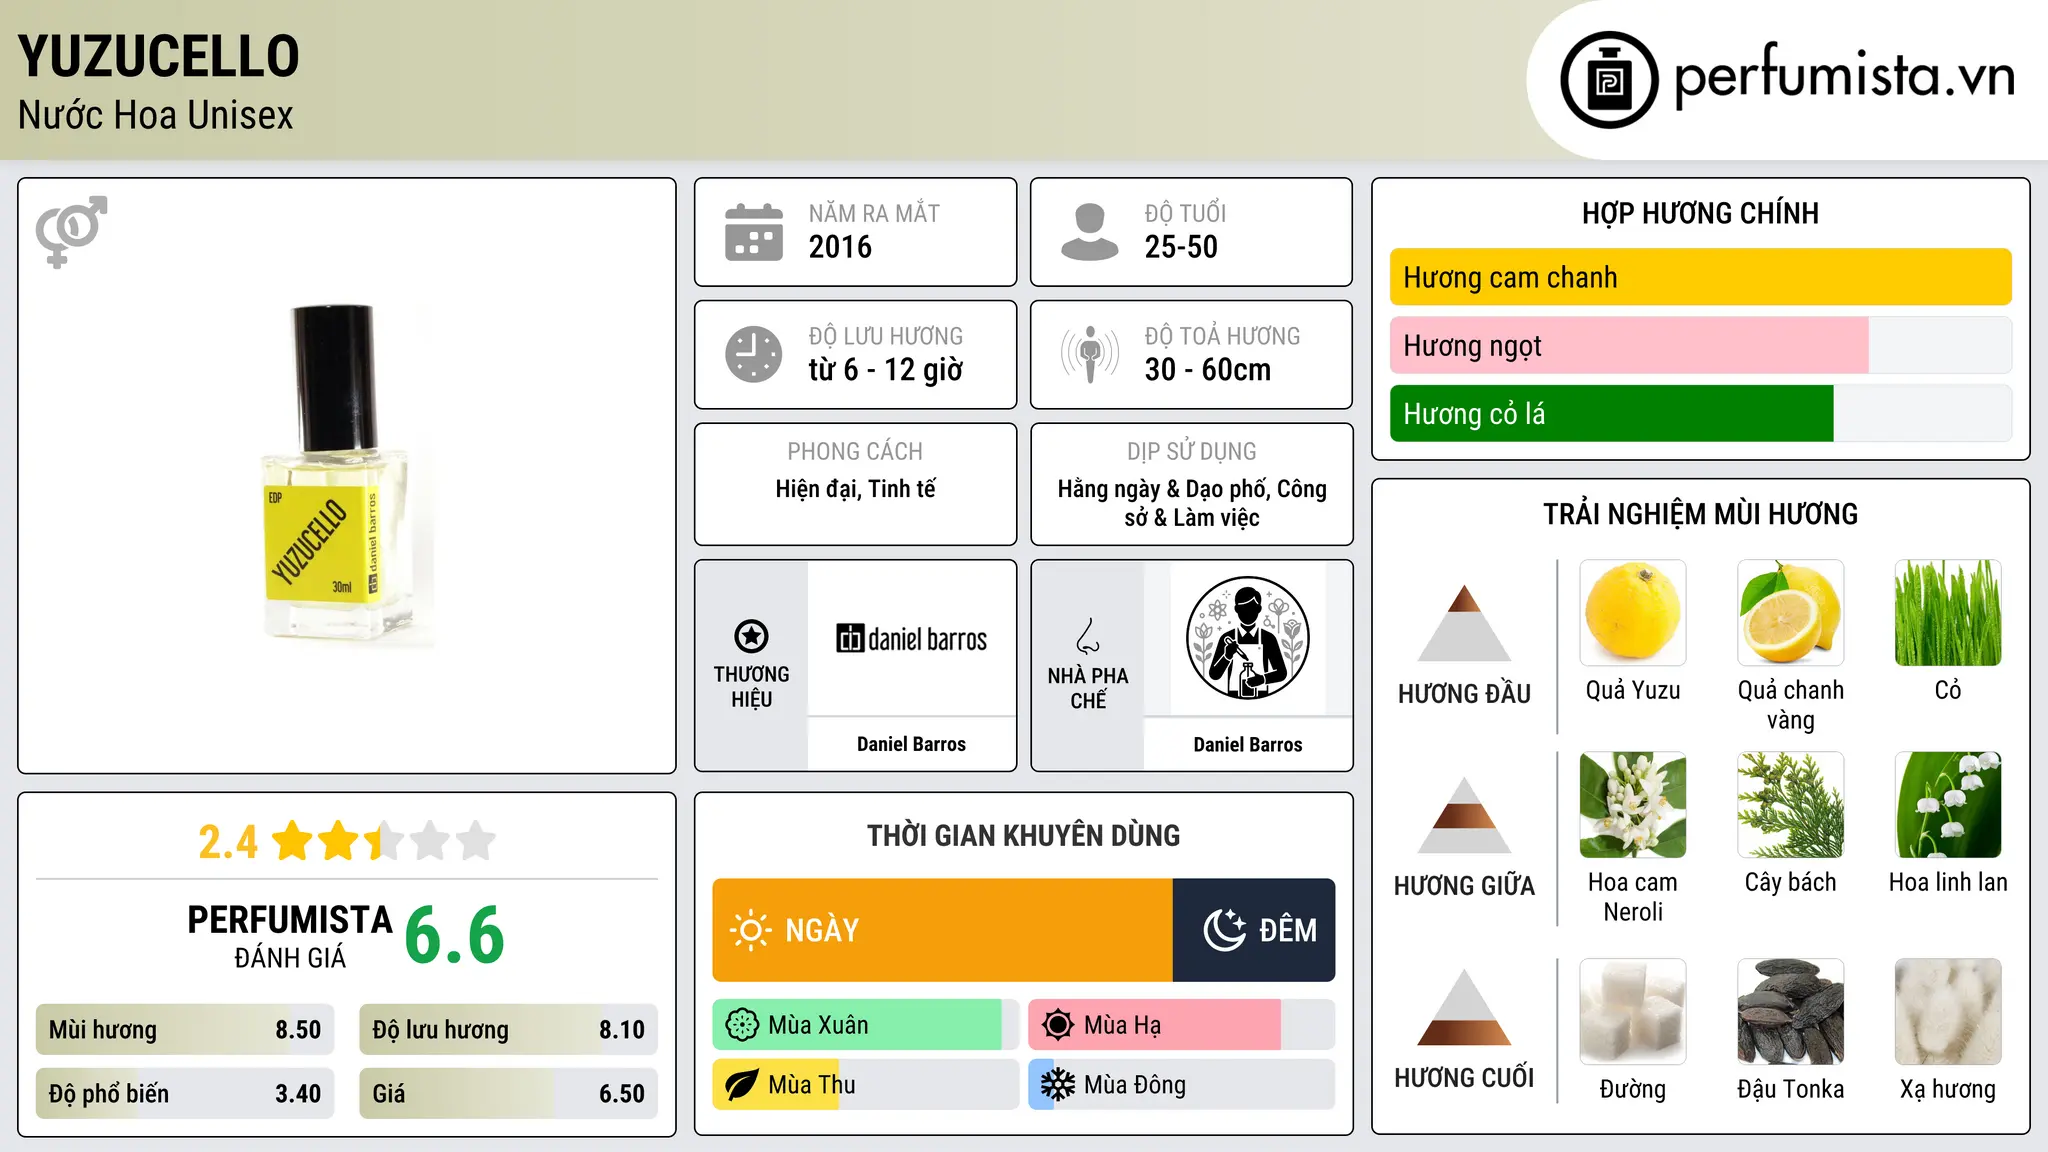This screenshot has width=2048, height=1152.
Task: Click the Mùa Thu season bar
Action: 865,1085
